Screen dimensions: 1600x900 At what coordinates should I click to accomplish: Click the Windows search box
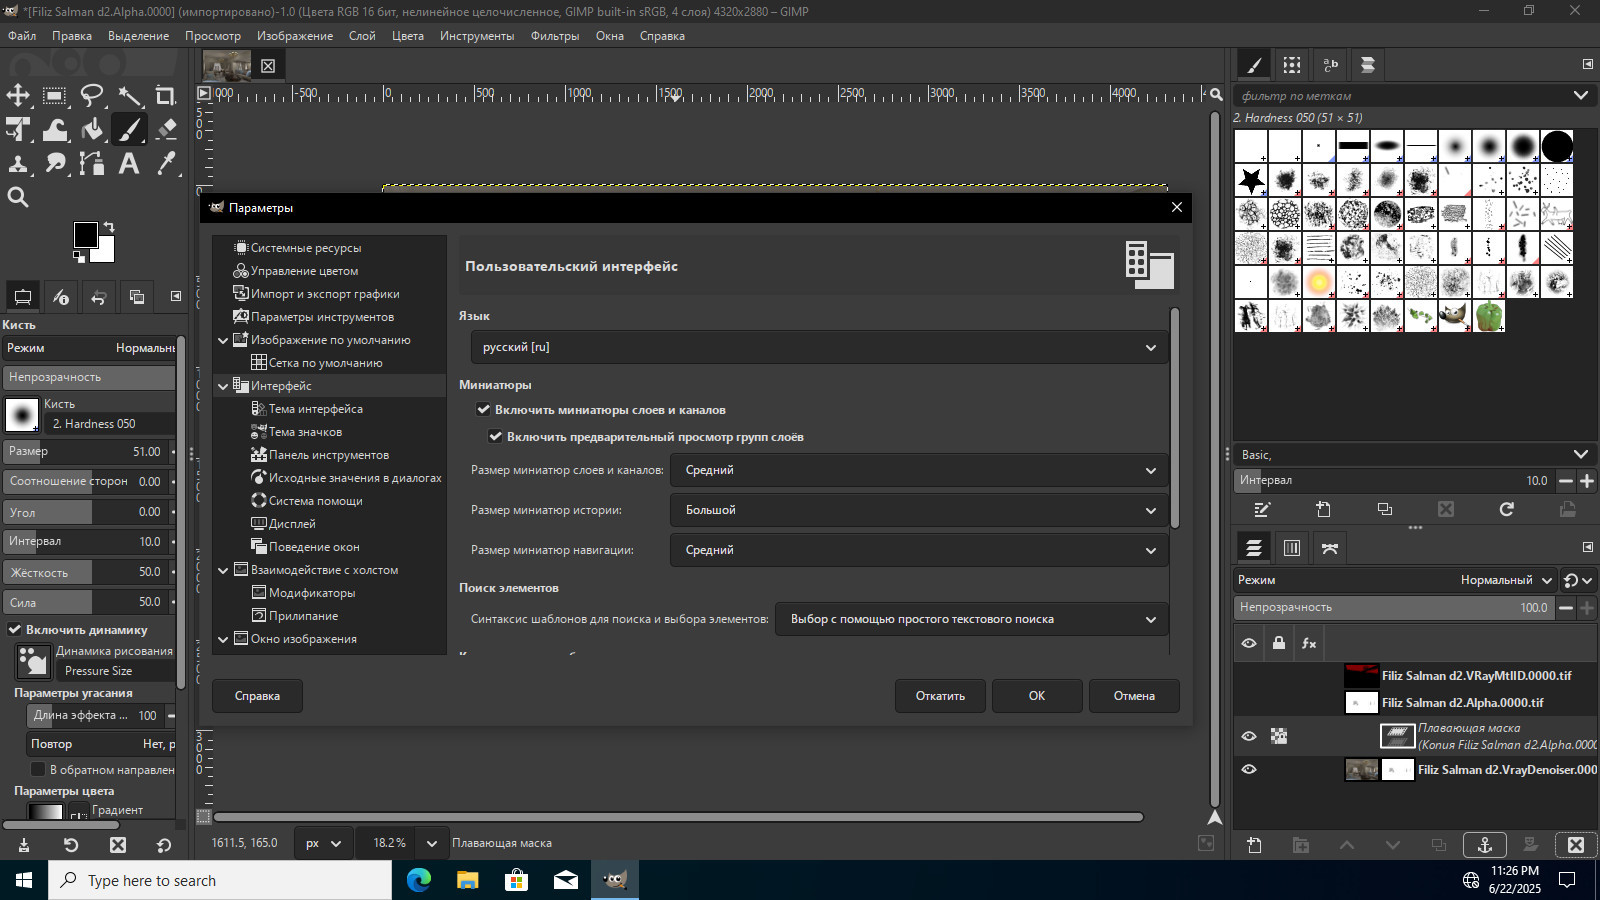[x=219, y=880]
